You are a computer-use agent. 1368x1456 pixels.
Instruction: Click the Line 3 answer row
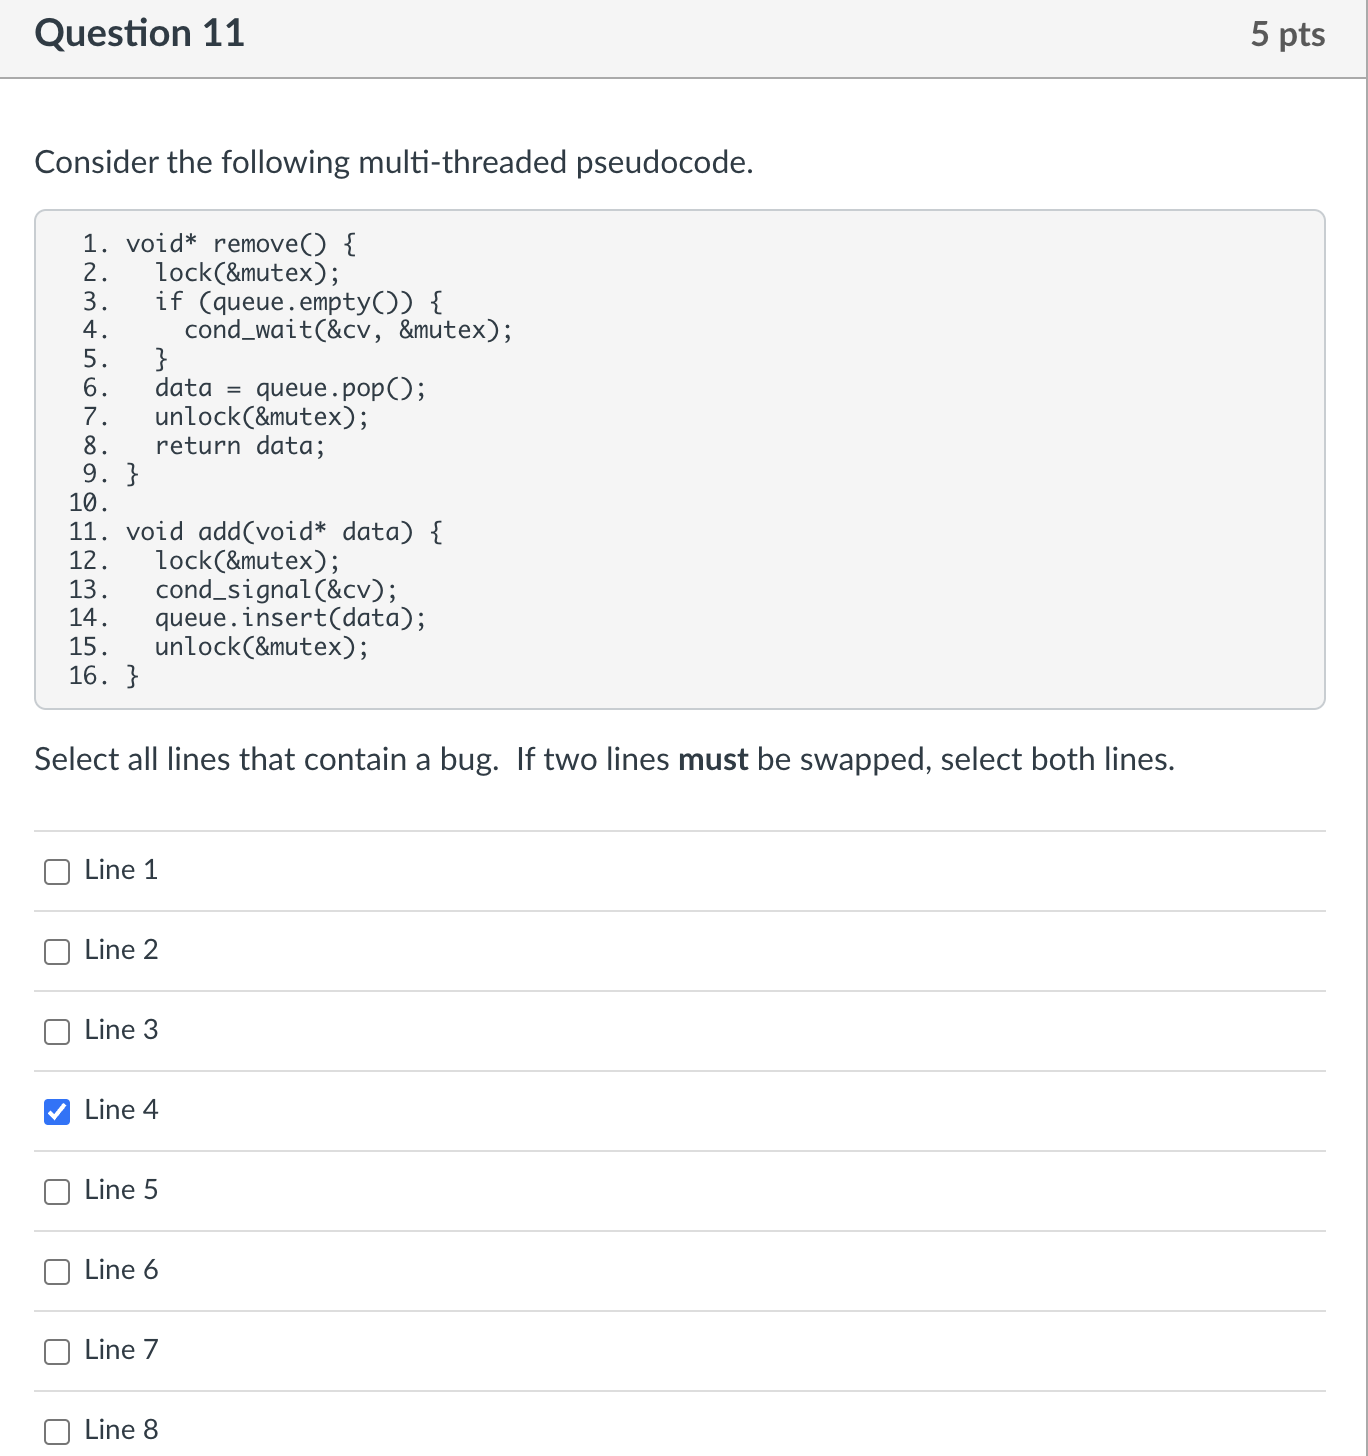400,1031
